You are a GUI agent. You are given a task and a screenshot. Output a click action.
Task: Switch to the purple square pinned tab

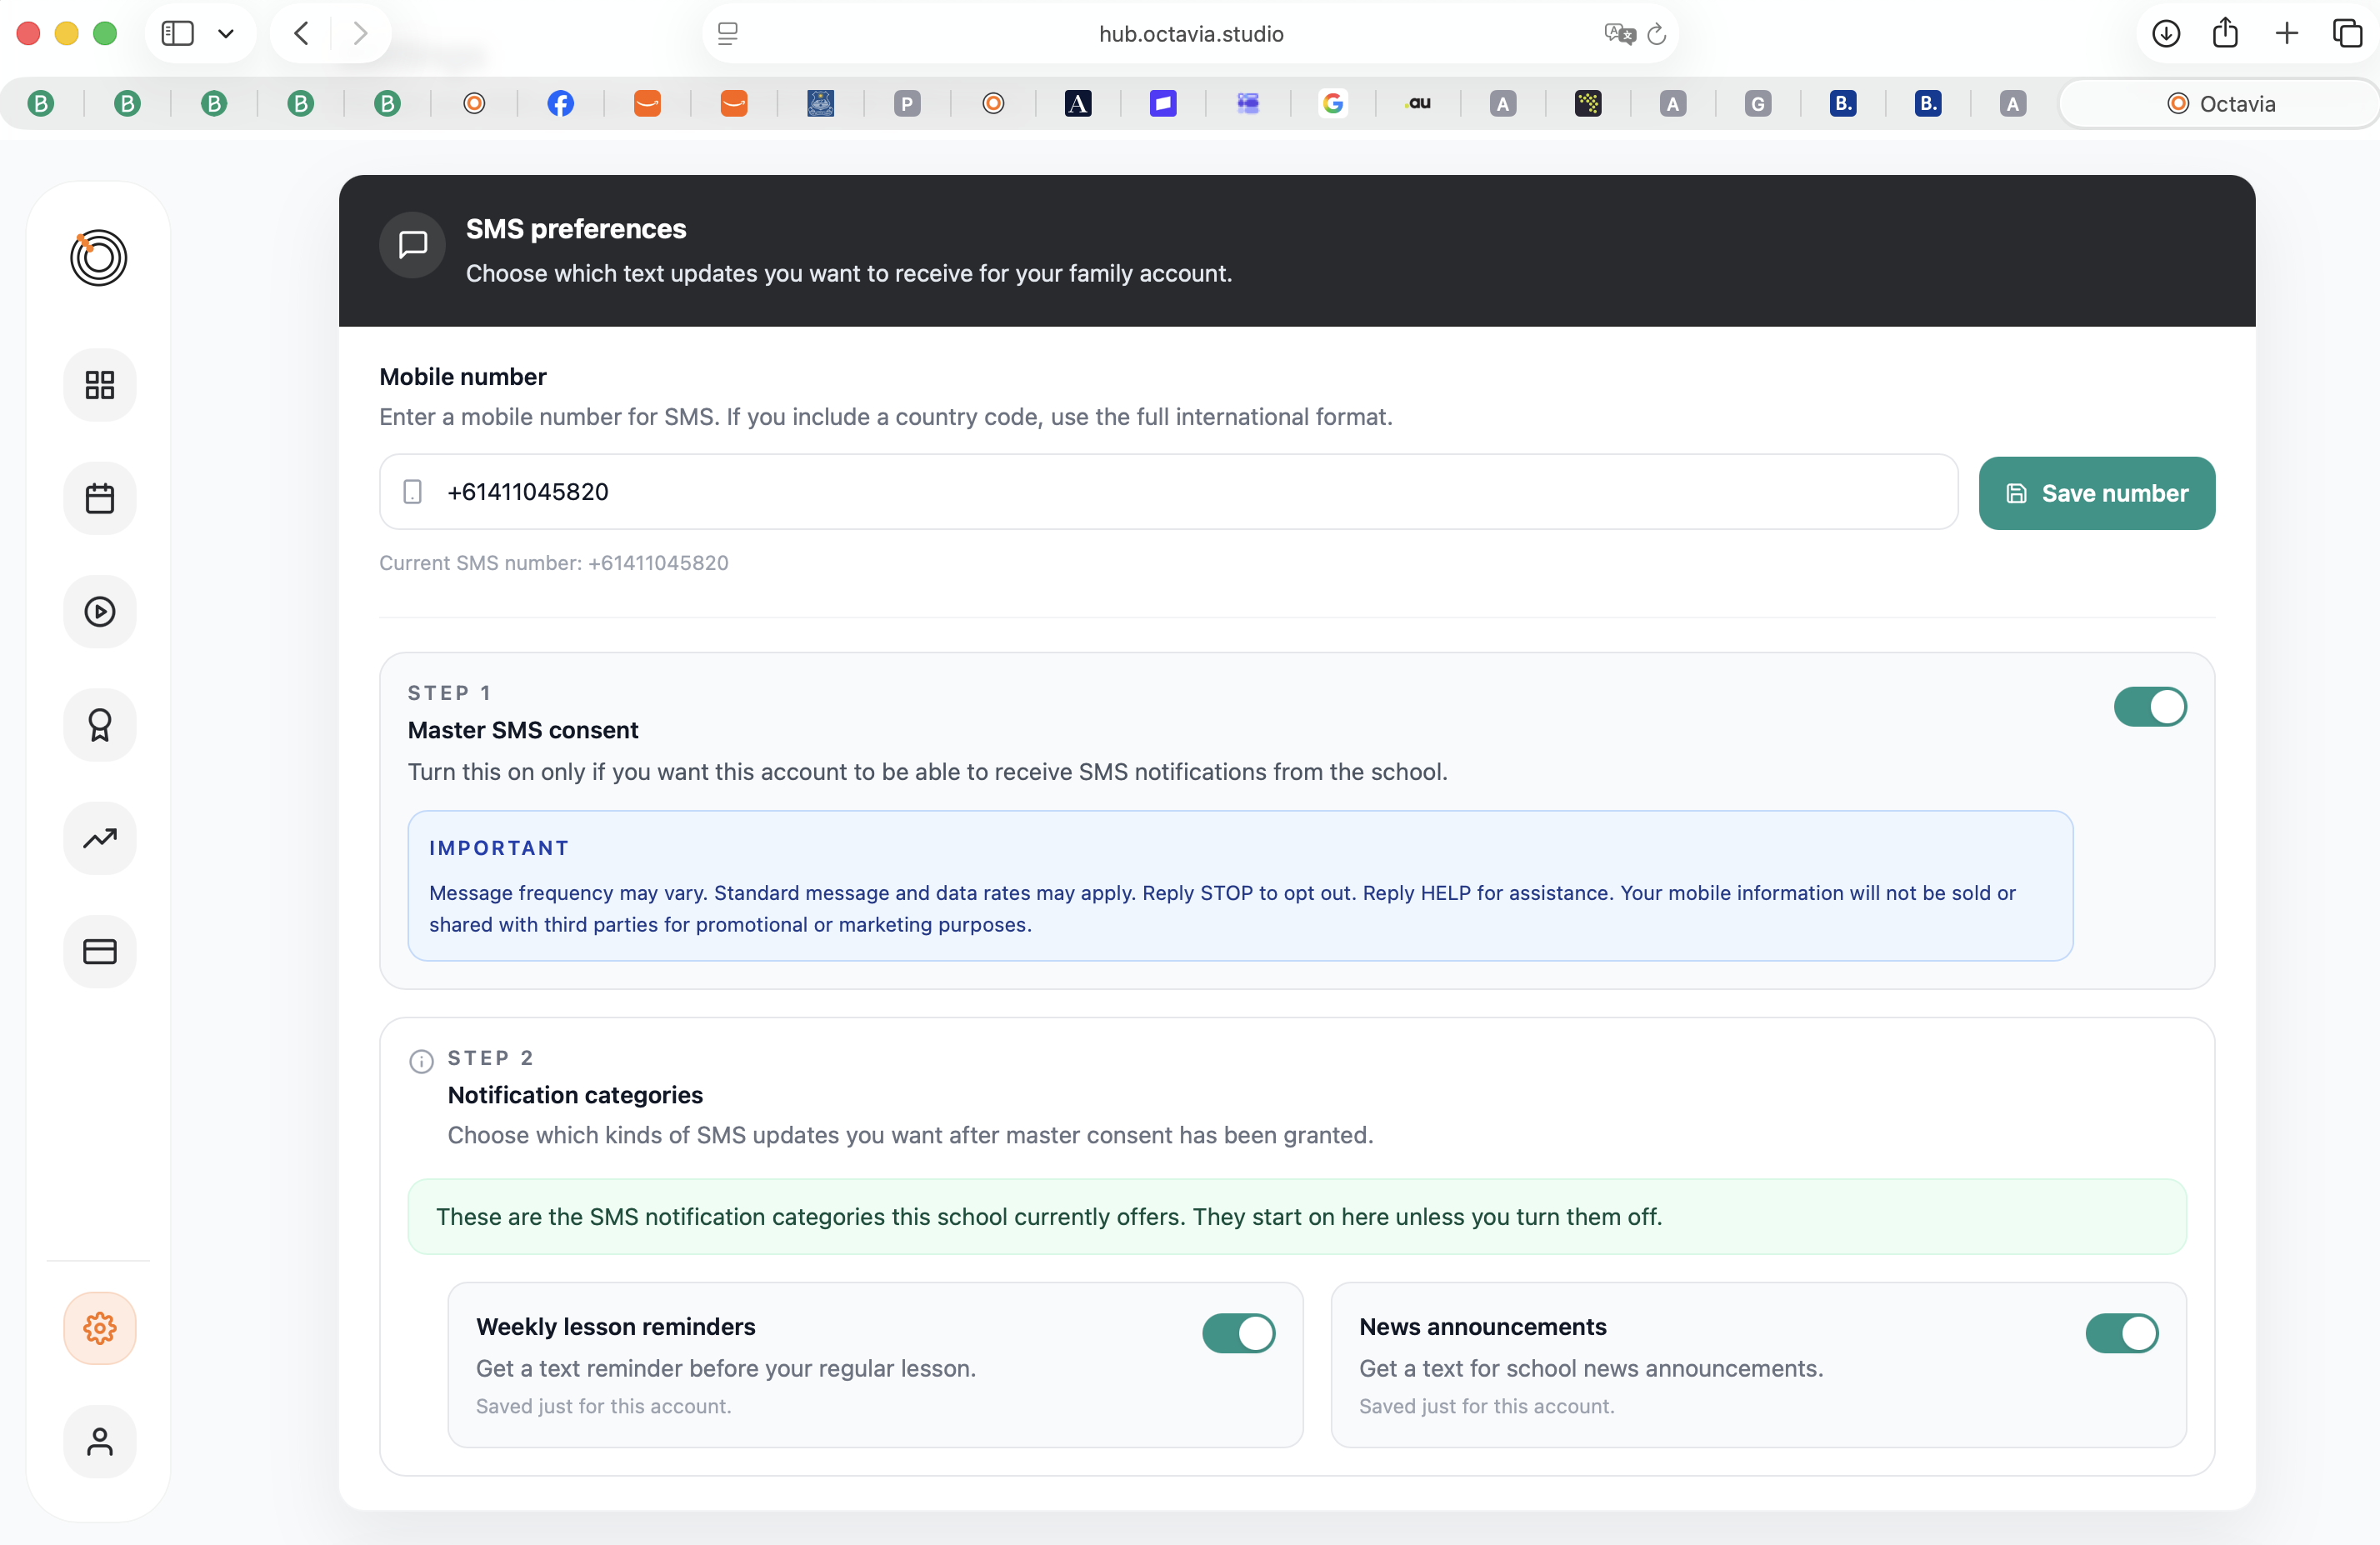[1162, 103]
